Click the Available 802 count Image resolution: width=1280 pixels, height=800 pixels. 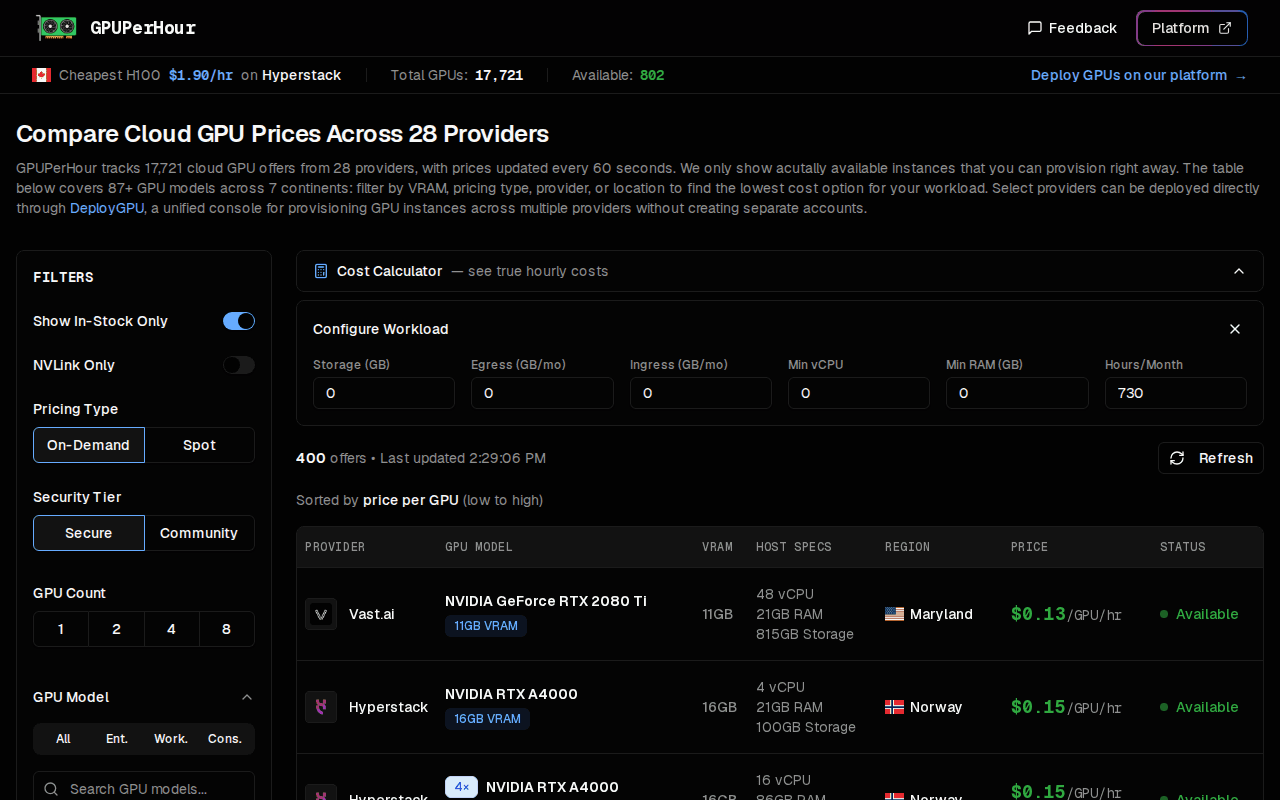[652, 75]
